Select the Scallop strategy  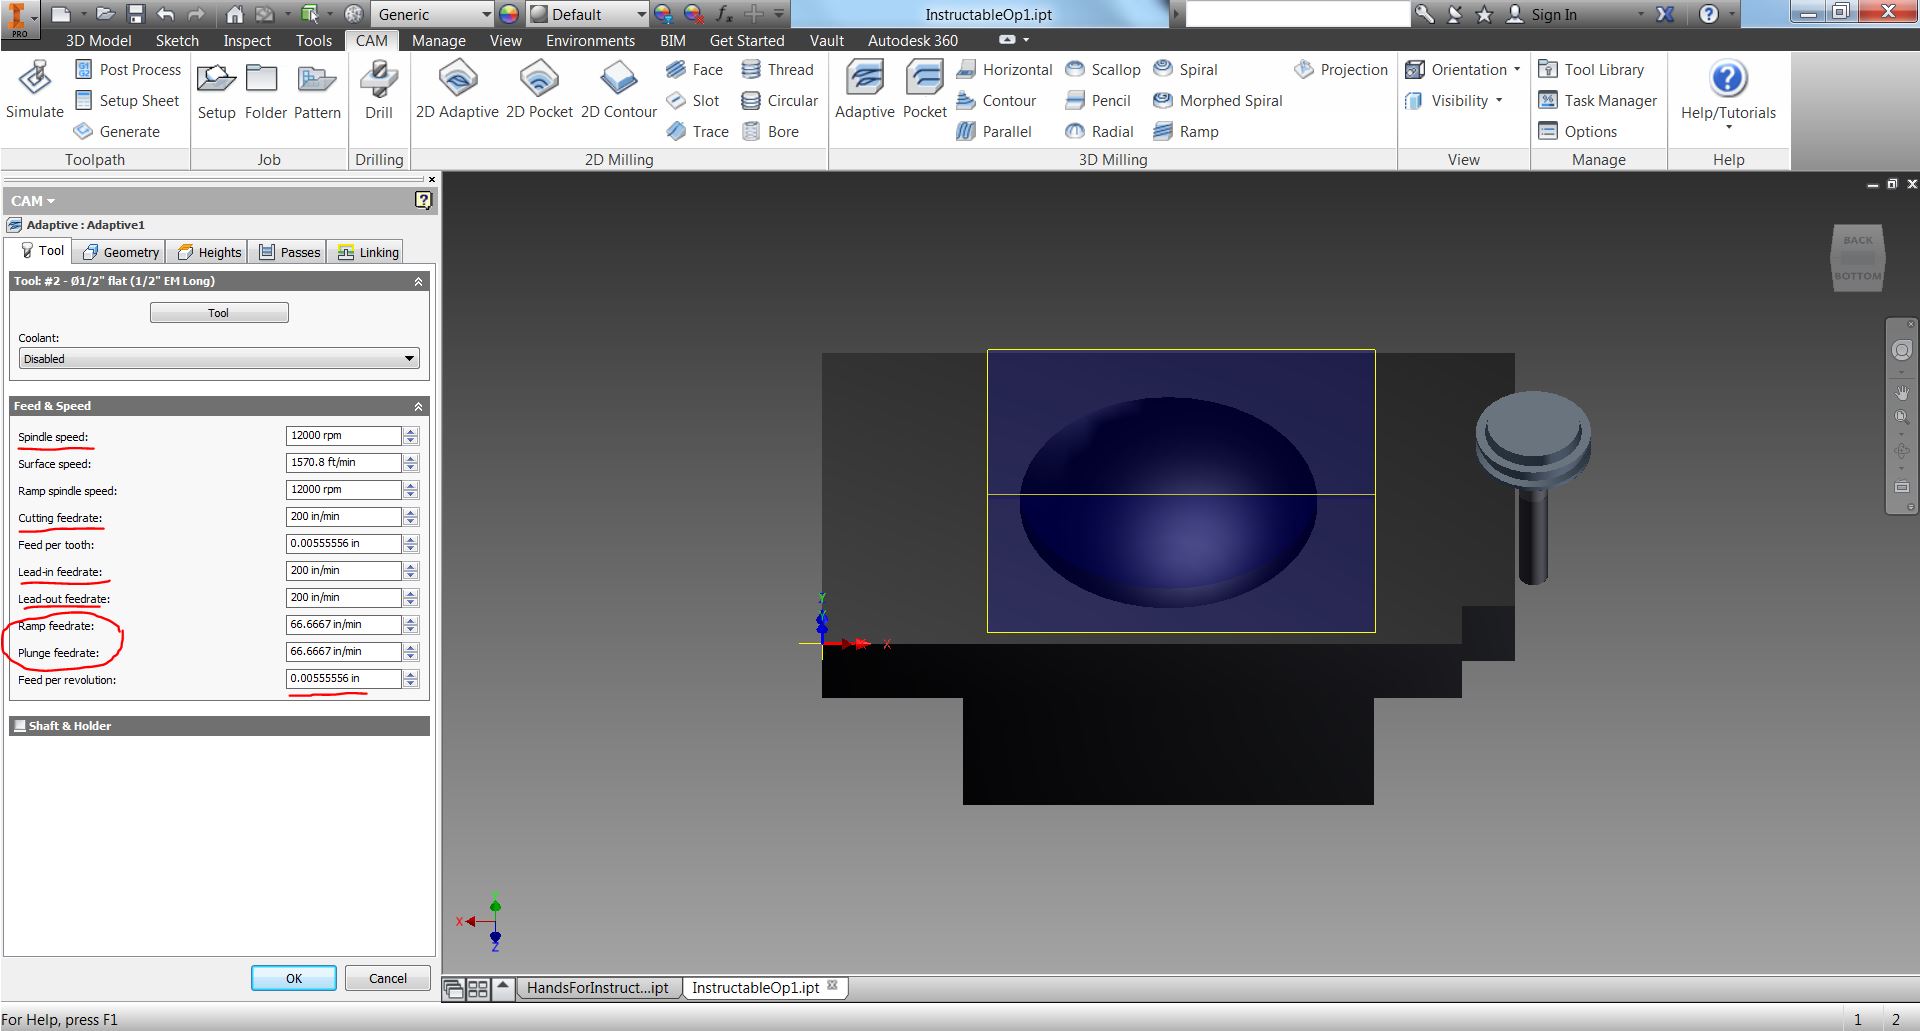point(1102,70)
